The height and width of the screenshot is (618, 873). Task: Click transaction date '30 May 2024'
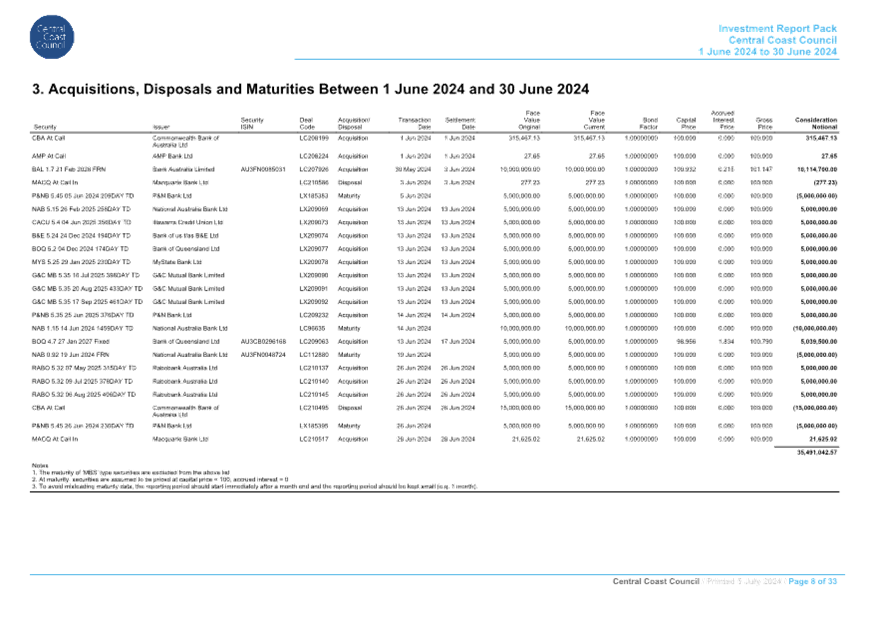pyautogui.click(x=413, y=169)
